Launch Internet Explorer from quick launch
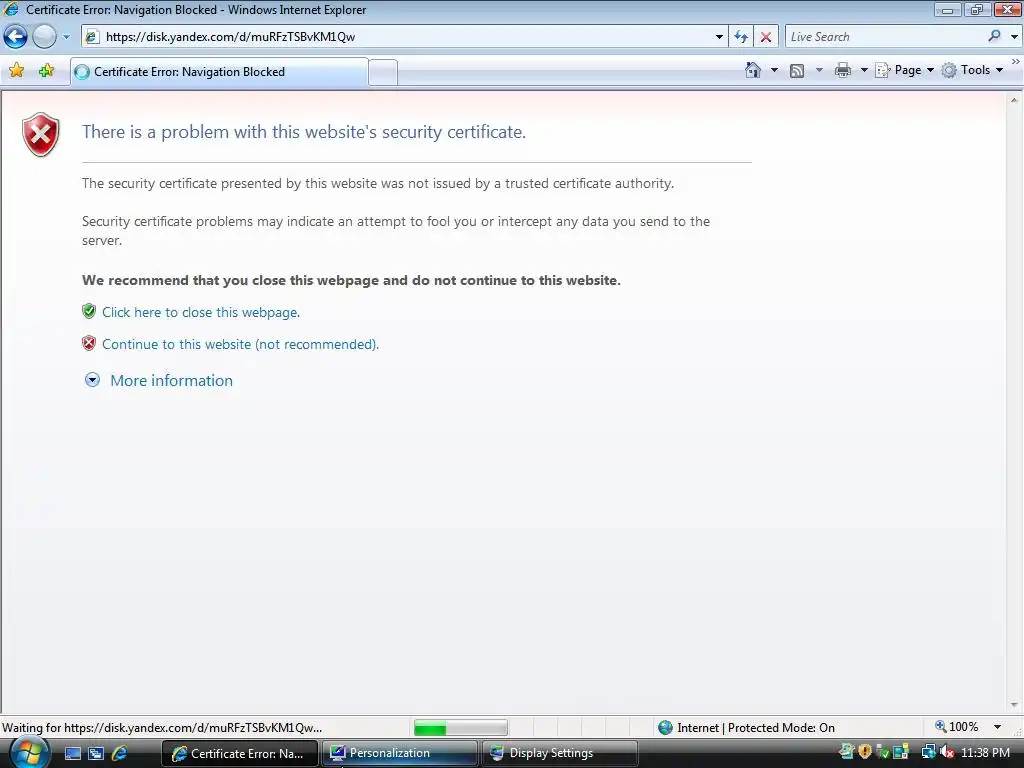Viewport: 1024px width, 768px height. pos(120,753)
